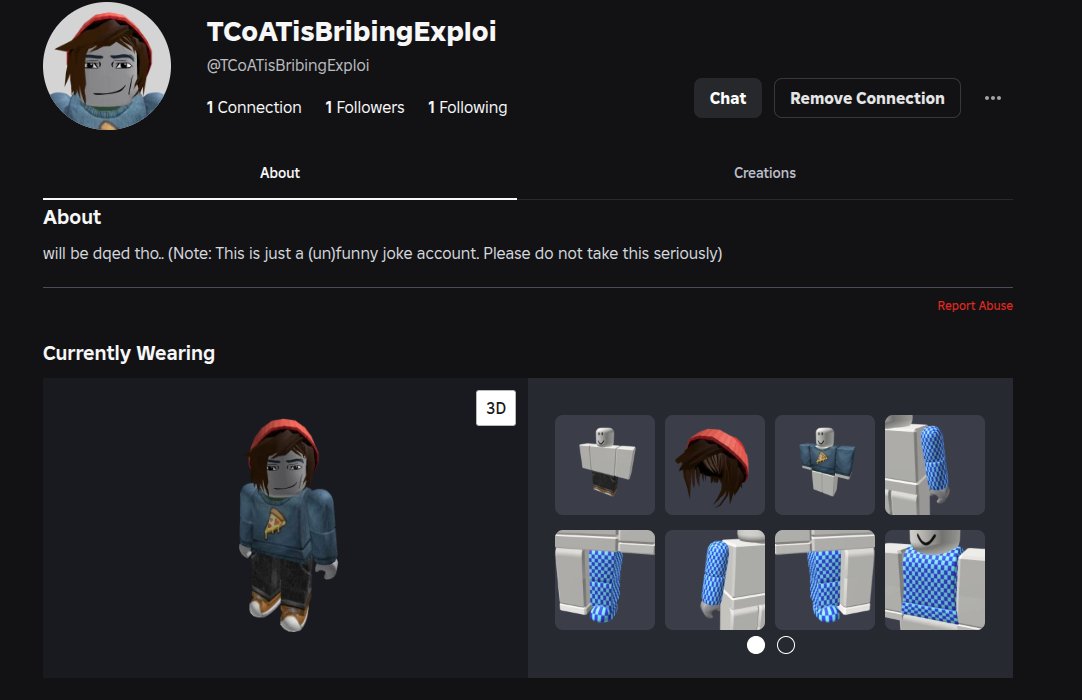1082x700 pixels.
Task: Click the TCoATisBribingExploi display name heading
Action: [351, 32]
